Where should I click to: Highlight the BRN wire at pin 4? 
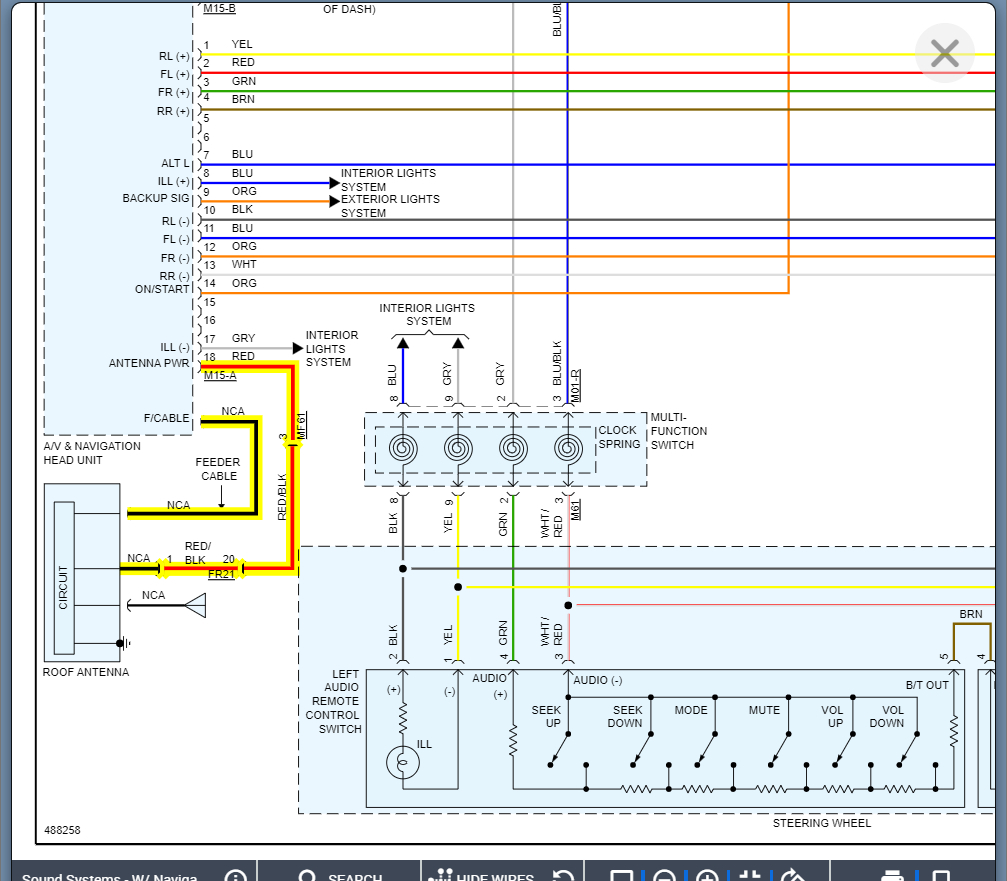click(600, 109)
